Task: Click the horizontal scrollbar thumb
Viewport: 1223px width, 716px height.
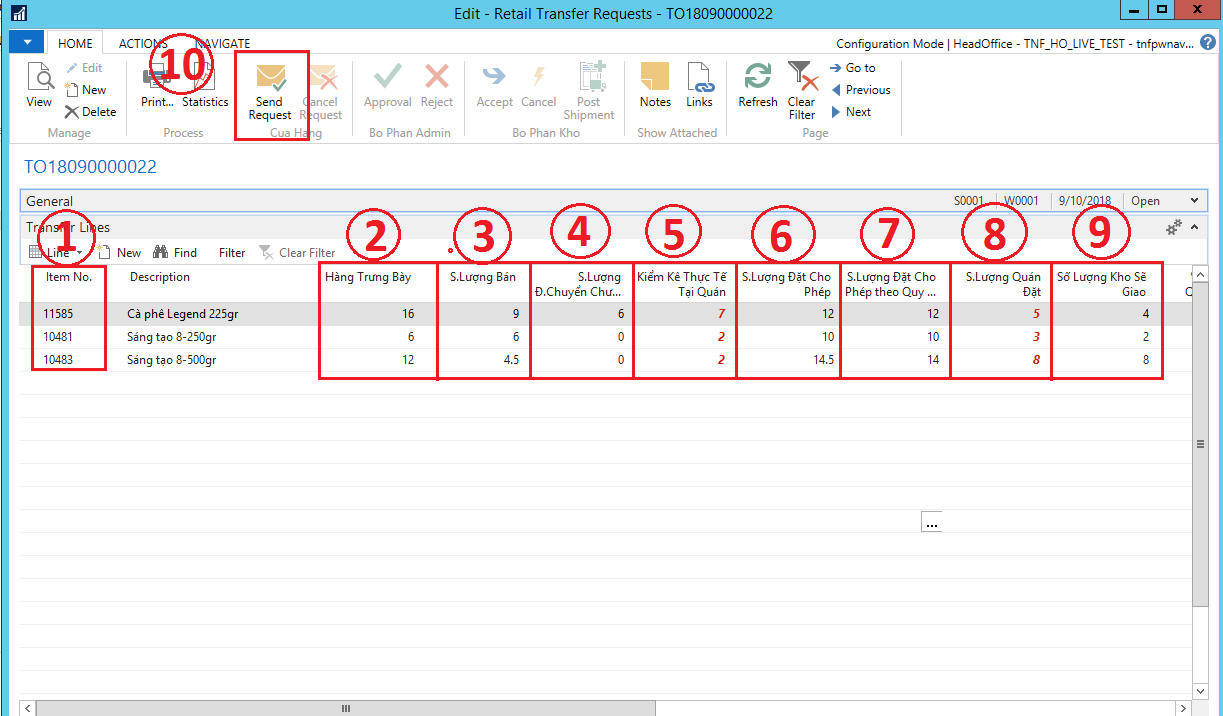Action: 346,708
